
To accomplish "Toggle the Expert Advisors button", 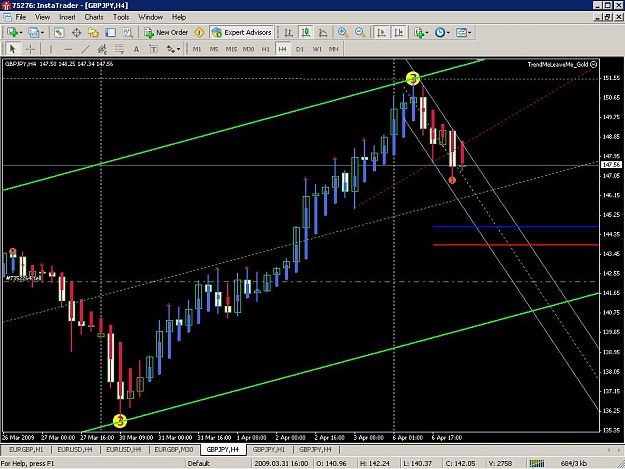I will coord(242,32).
